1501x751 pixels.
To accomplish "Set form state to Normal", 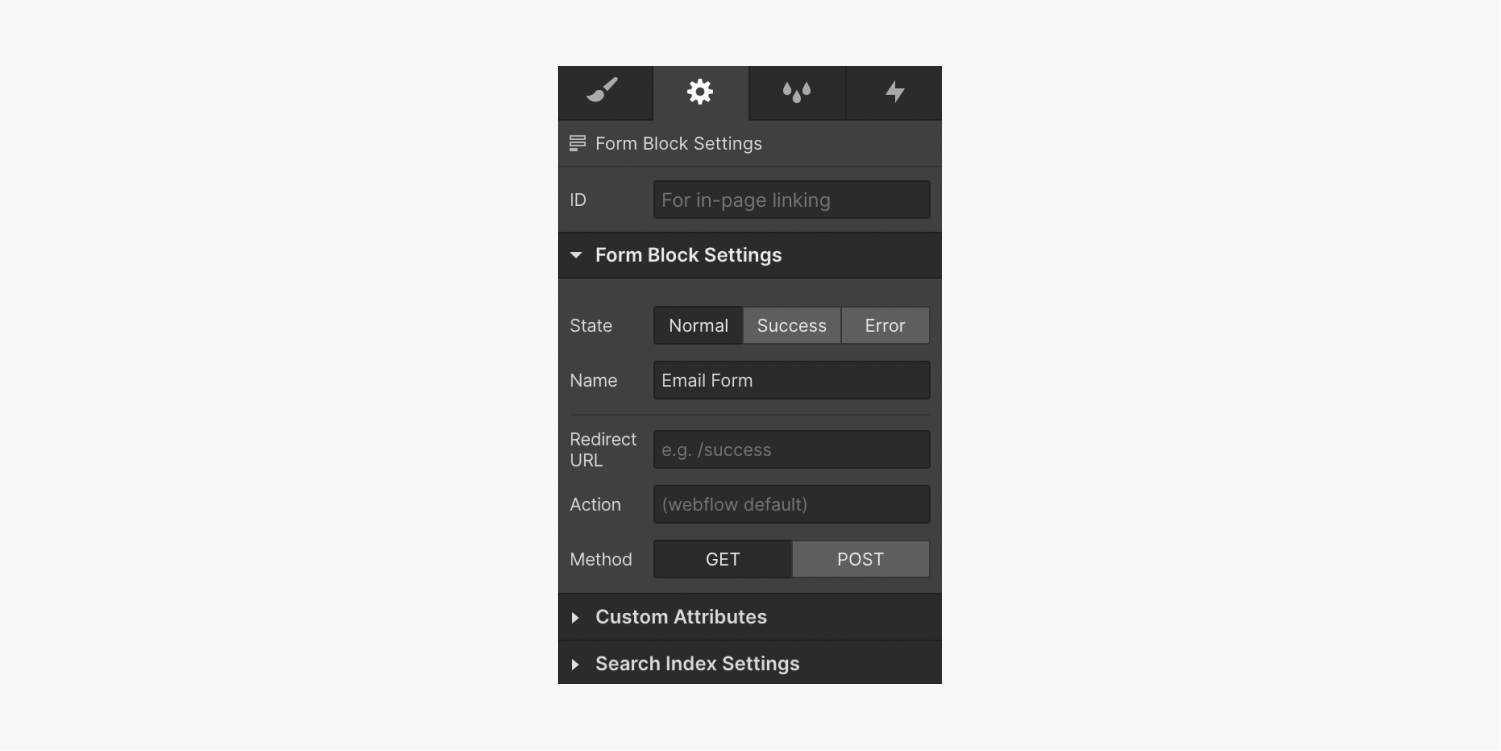I will pyautogui.click(x=698, y=325).
